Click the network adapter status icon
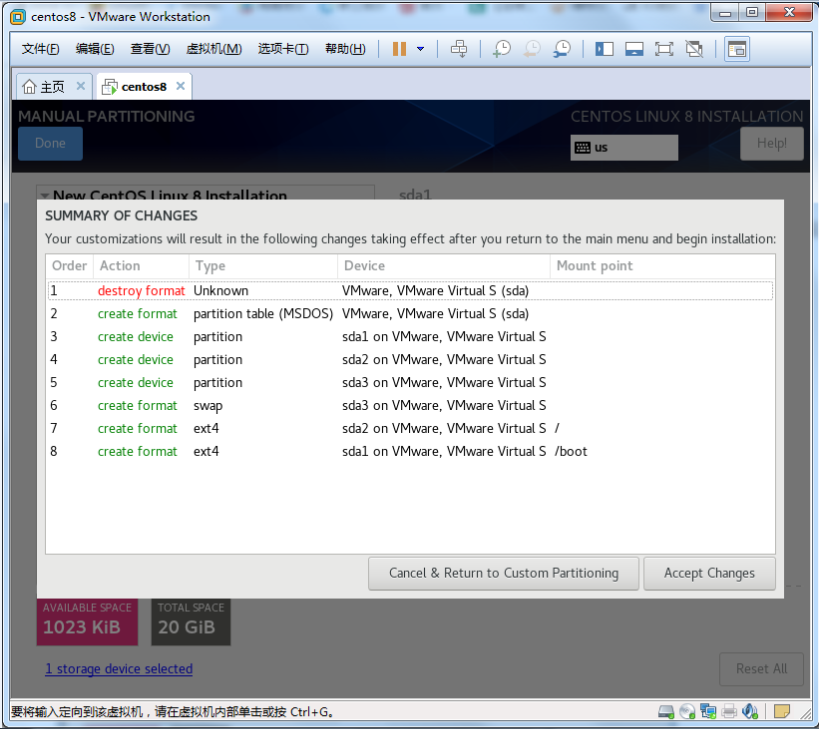Image resolution: width=819 pixels, height=729 pixels. [708, 712]
